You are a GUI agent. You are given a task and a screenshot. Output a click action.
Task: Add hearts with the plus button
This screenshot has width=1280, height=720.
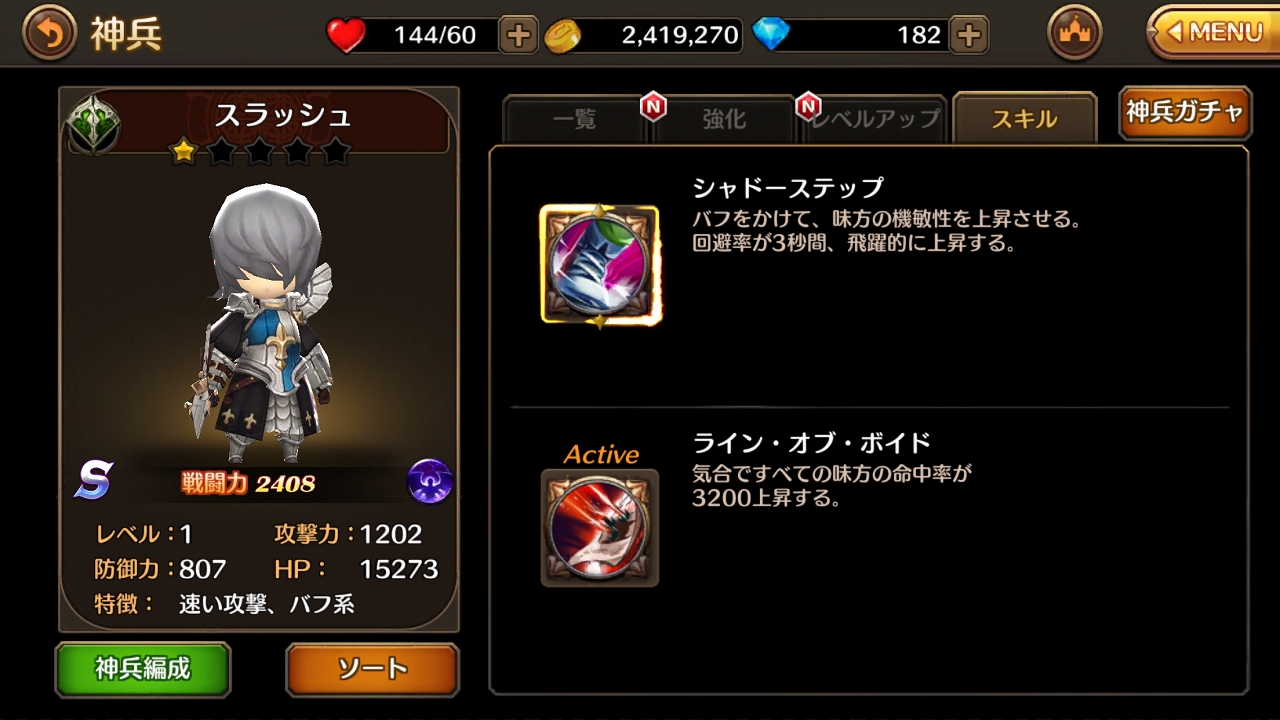click(518, 36)
